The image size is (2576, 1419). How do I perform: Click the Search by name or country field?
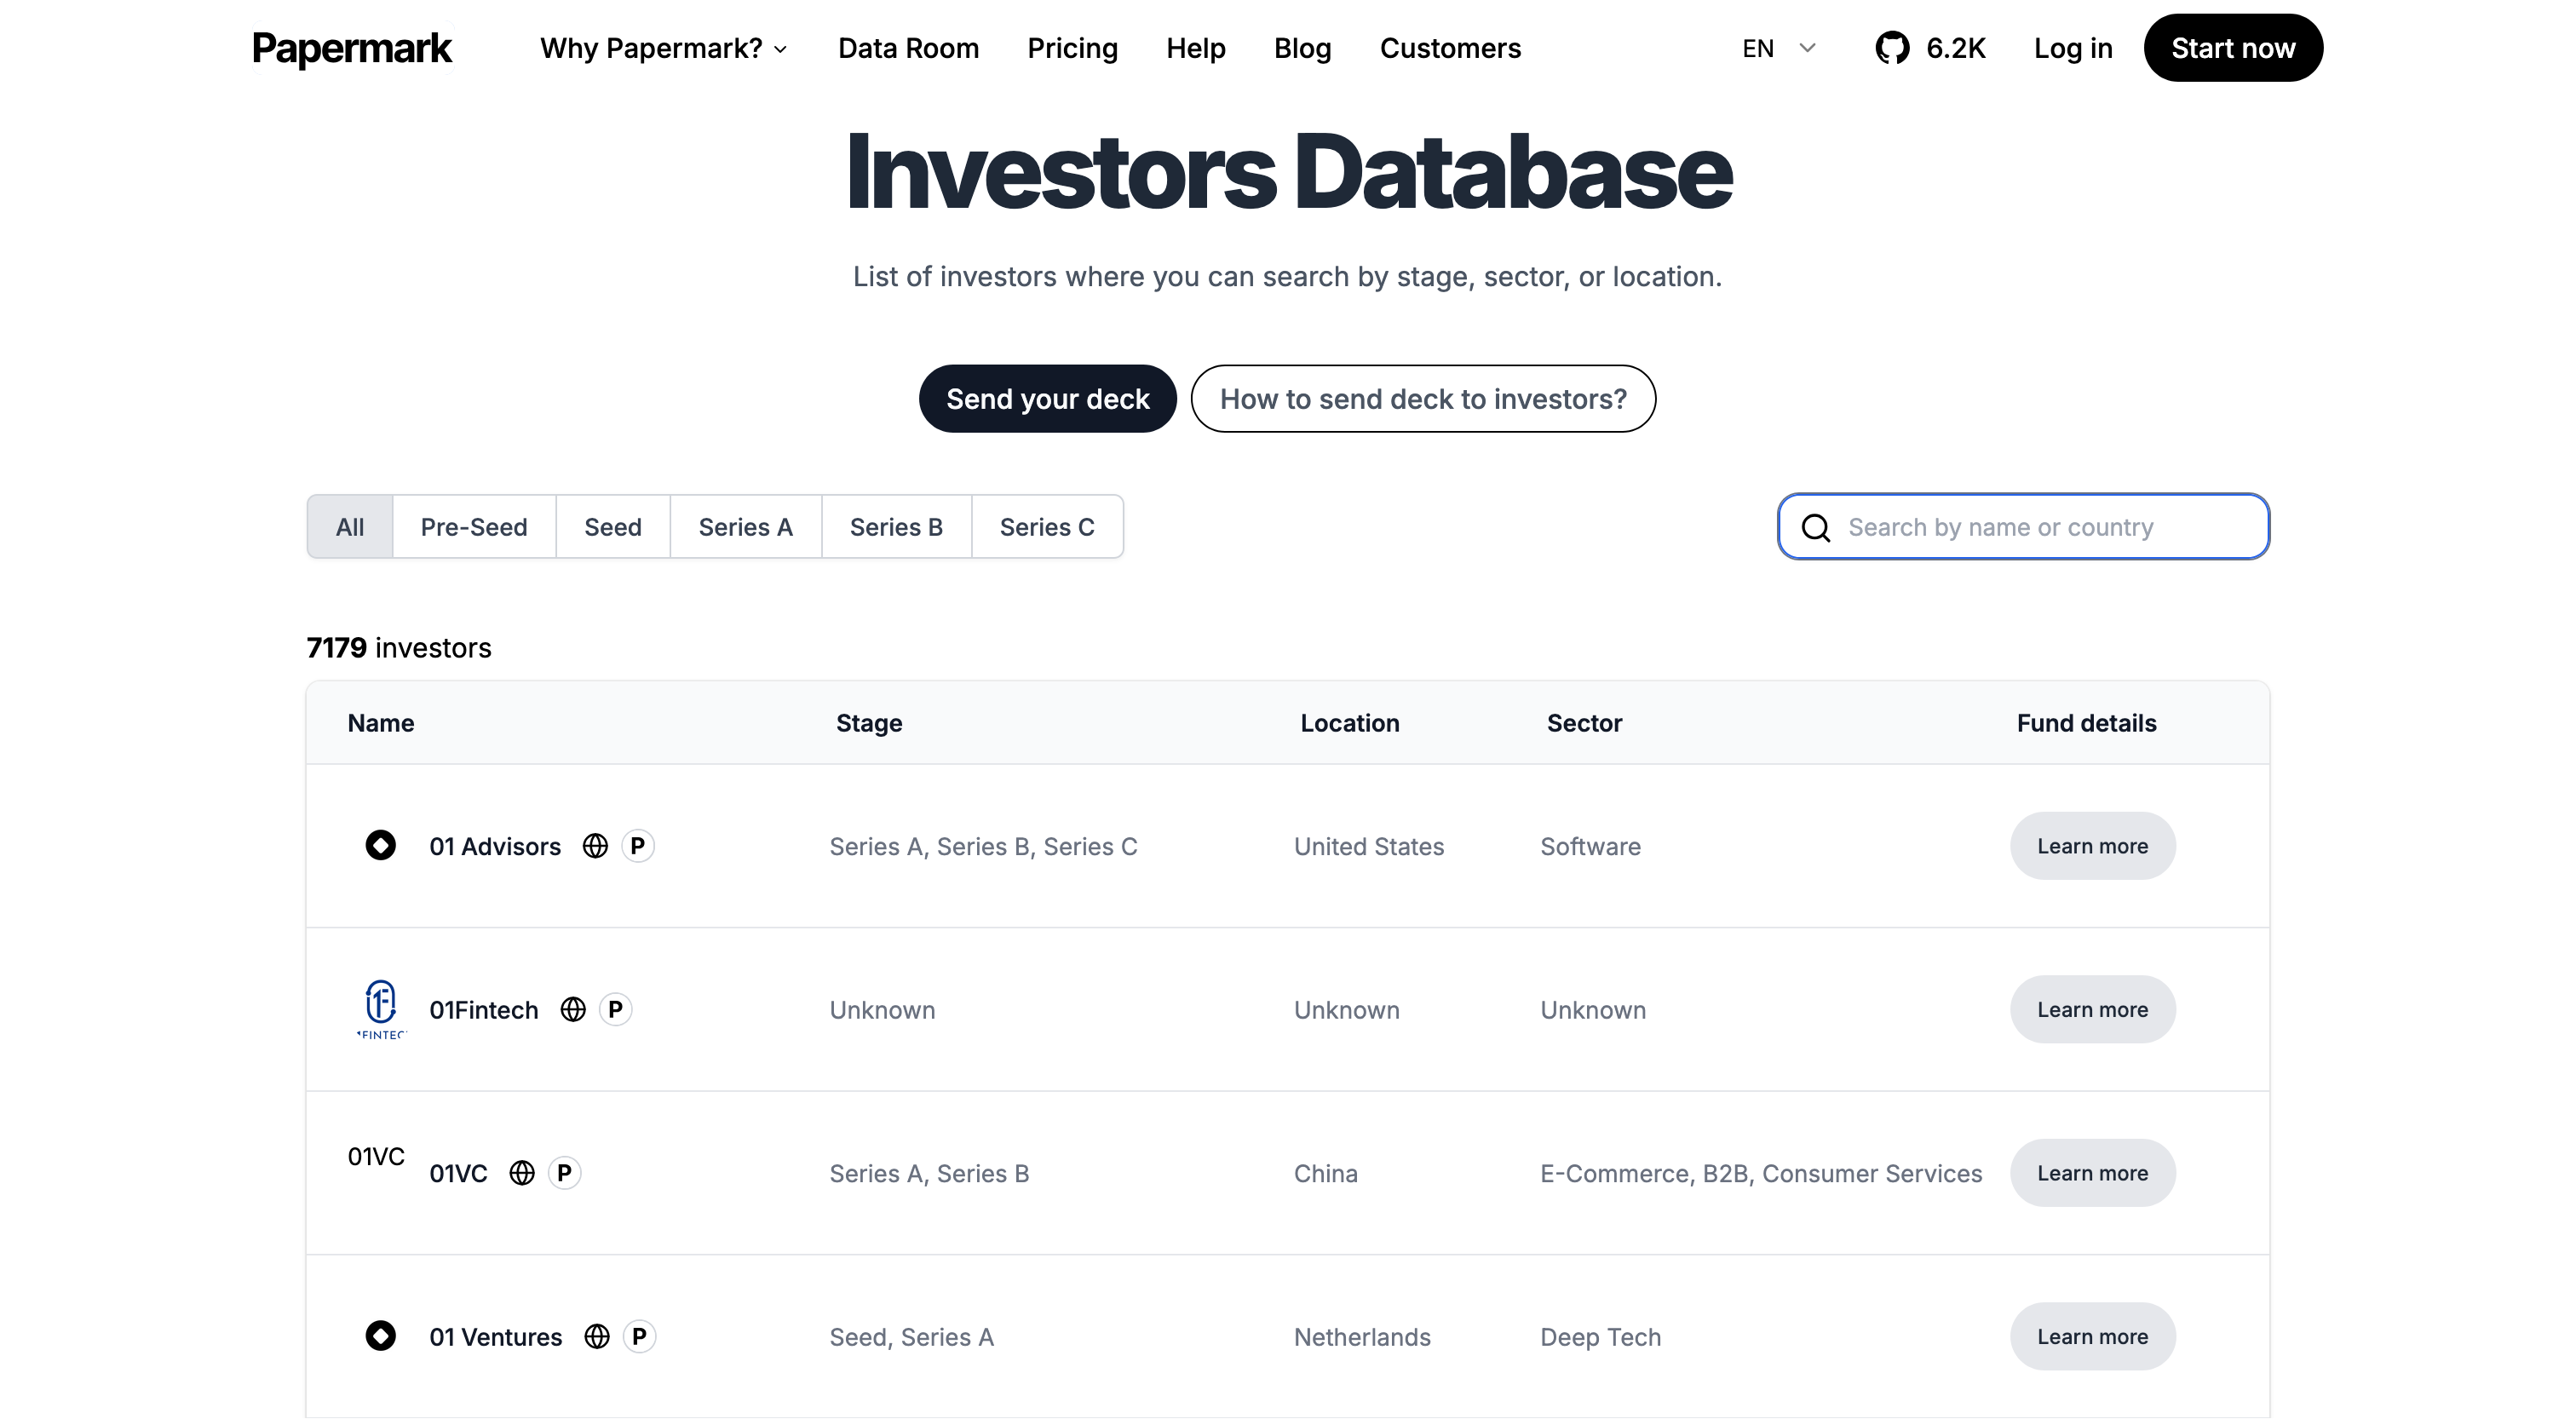(x=2020, y=527)
